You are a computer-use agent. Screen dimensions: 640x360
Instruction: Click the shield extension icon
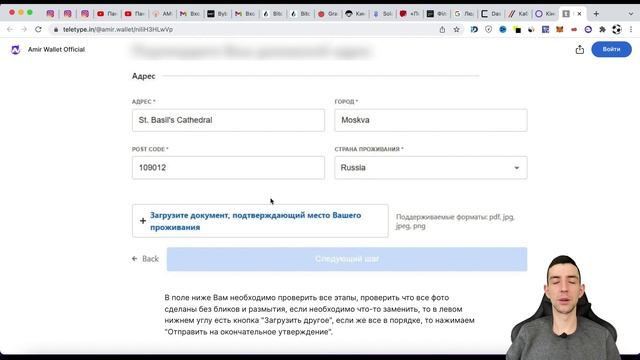tap(489, 29)
